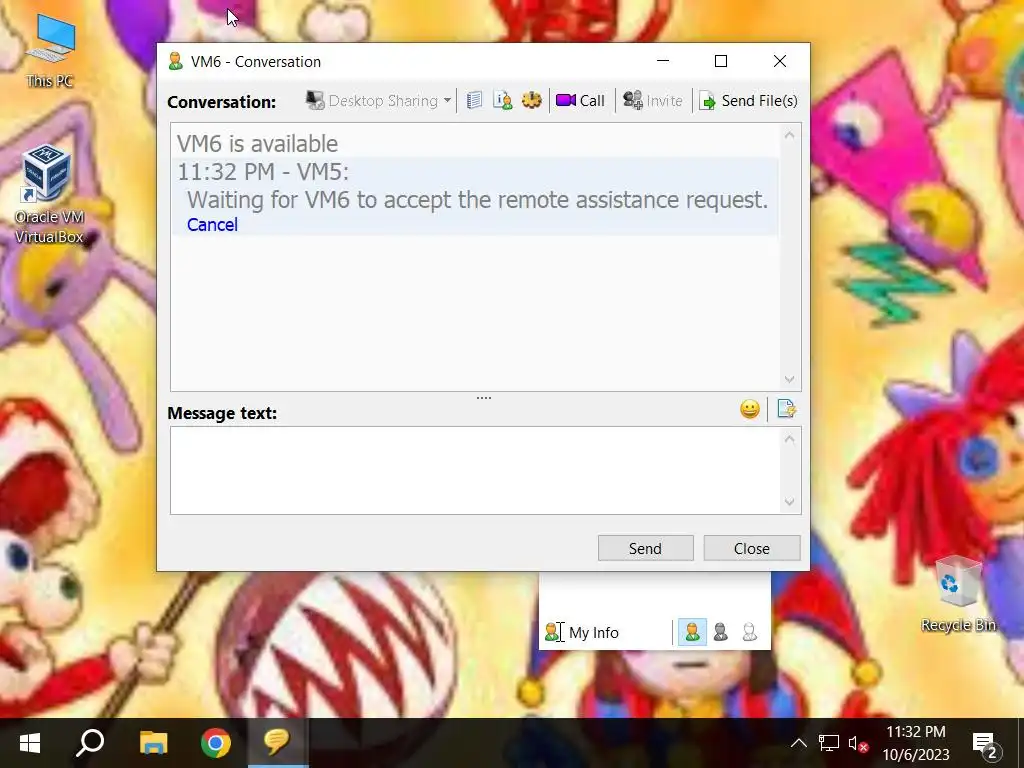Click the Close button in conversation
1024x768 pixels.
tap(752, 549)
